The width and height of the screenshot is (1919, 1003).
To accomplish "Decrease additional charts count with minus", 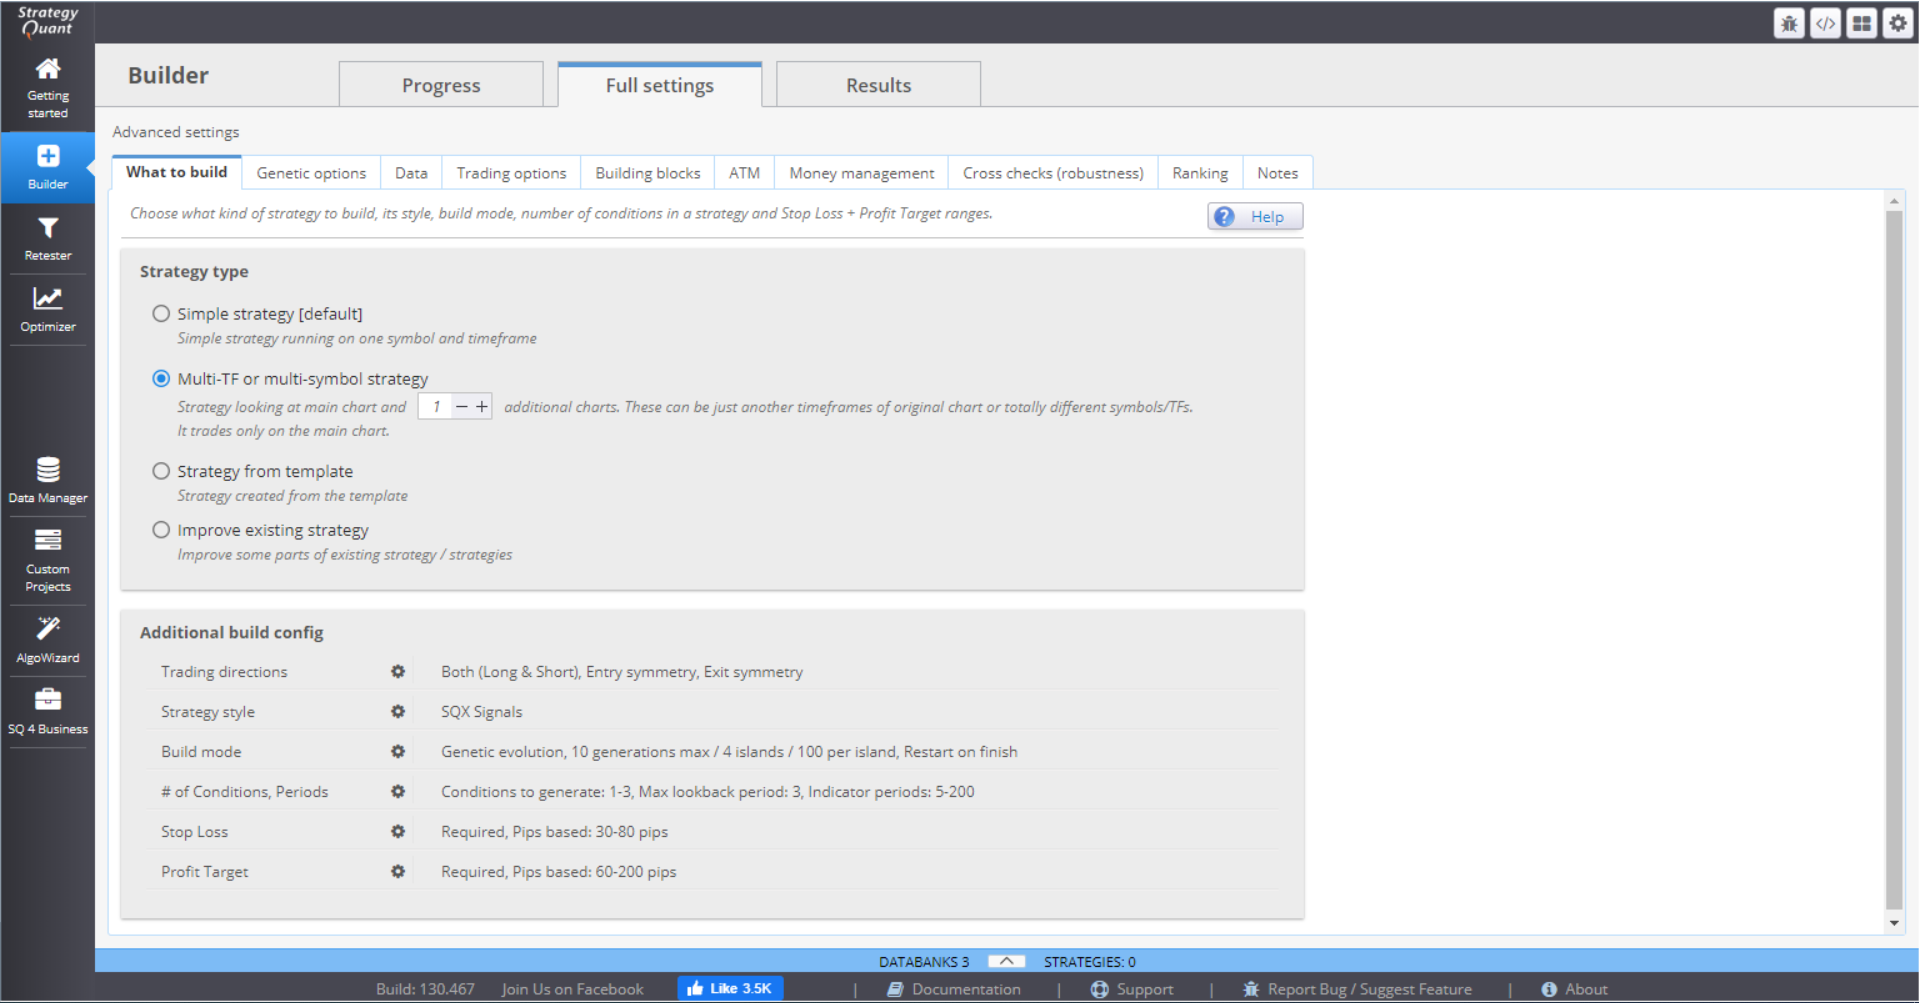I will 461,406.
